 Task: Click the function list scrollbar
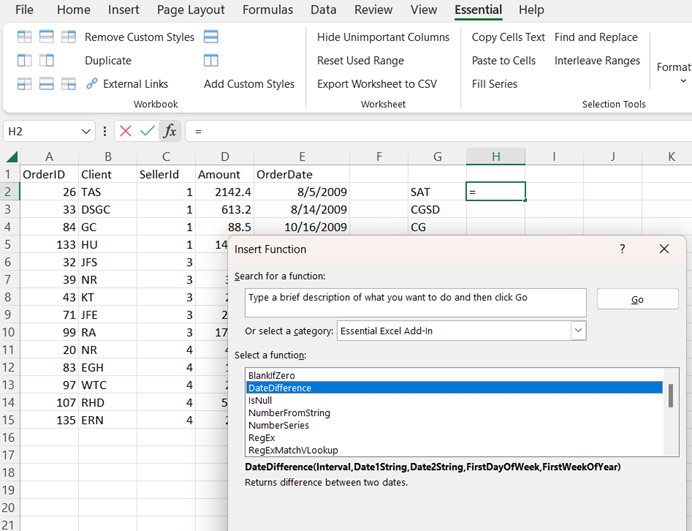(670, 395)
